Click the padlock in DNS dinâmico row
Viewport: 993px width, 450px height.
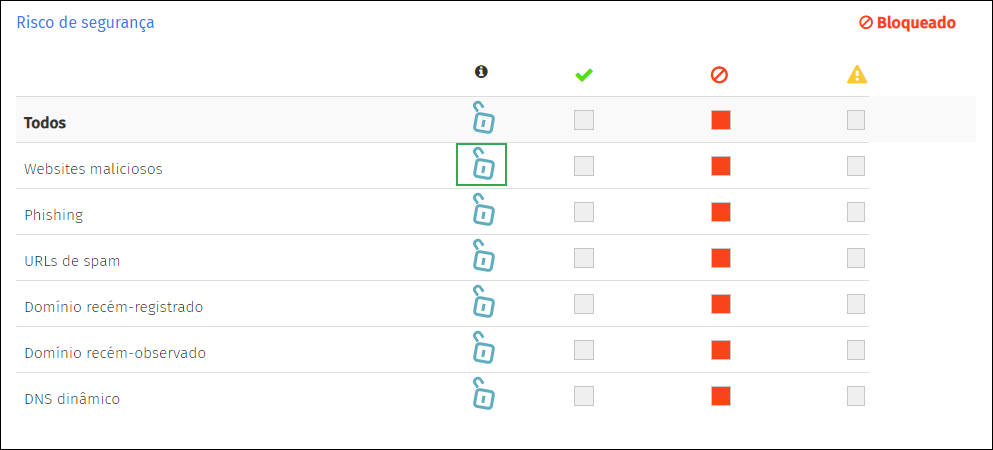[483, 394]
